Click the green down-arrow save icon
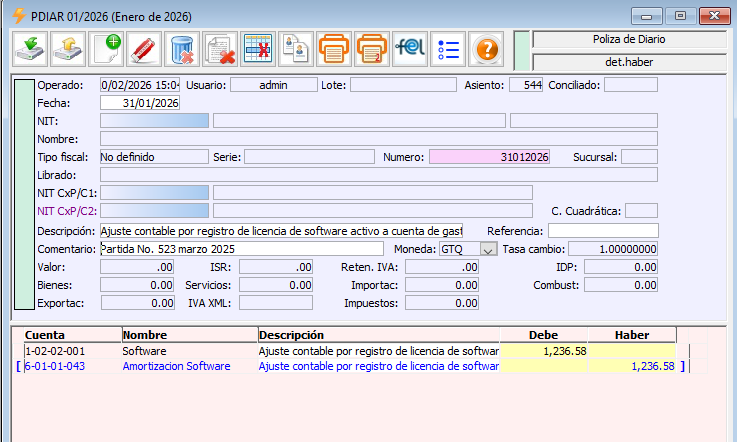This screenshot has width=737, height=442. click(31, 48)
